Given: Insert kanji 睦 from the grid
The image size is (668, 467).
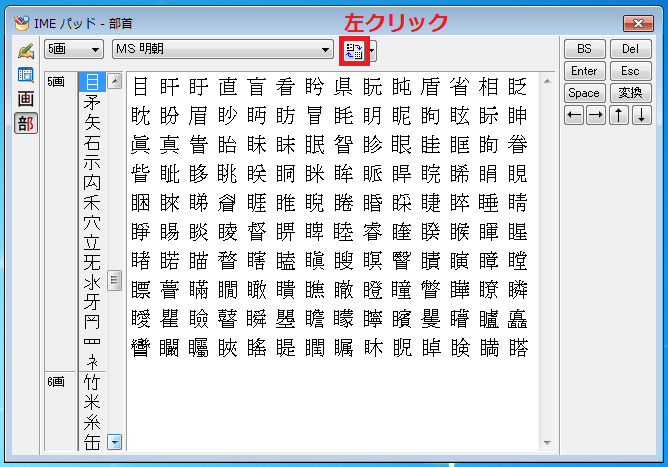Looking at the screenshot, I should (343, 232).
